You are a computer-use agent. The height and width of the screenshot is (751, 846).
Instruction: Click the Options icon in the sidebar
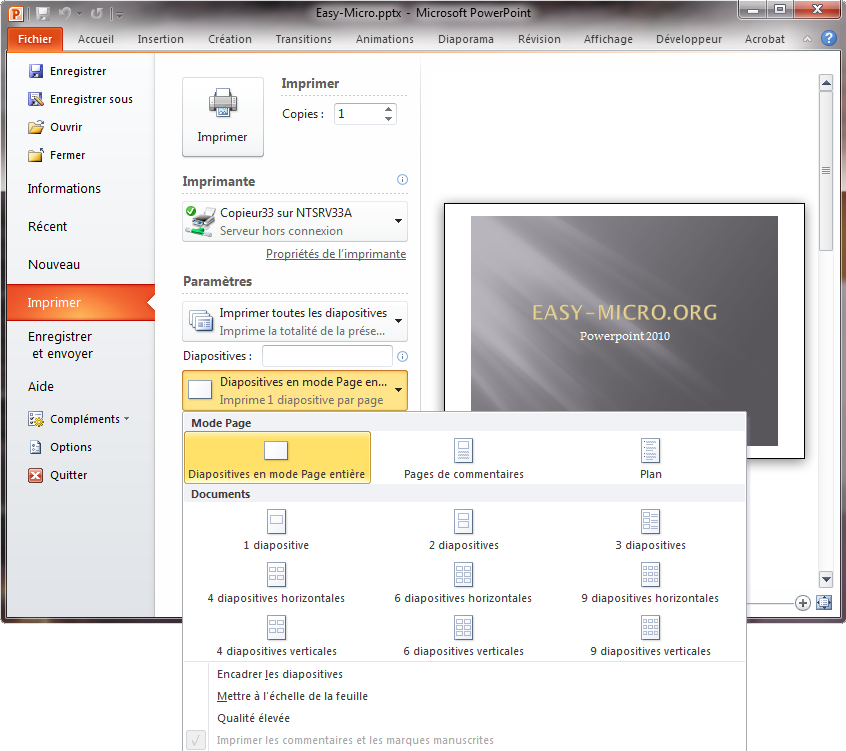[36, 447]
